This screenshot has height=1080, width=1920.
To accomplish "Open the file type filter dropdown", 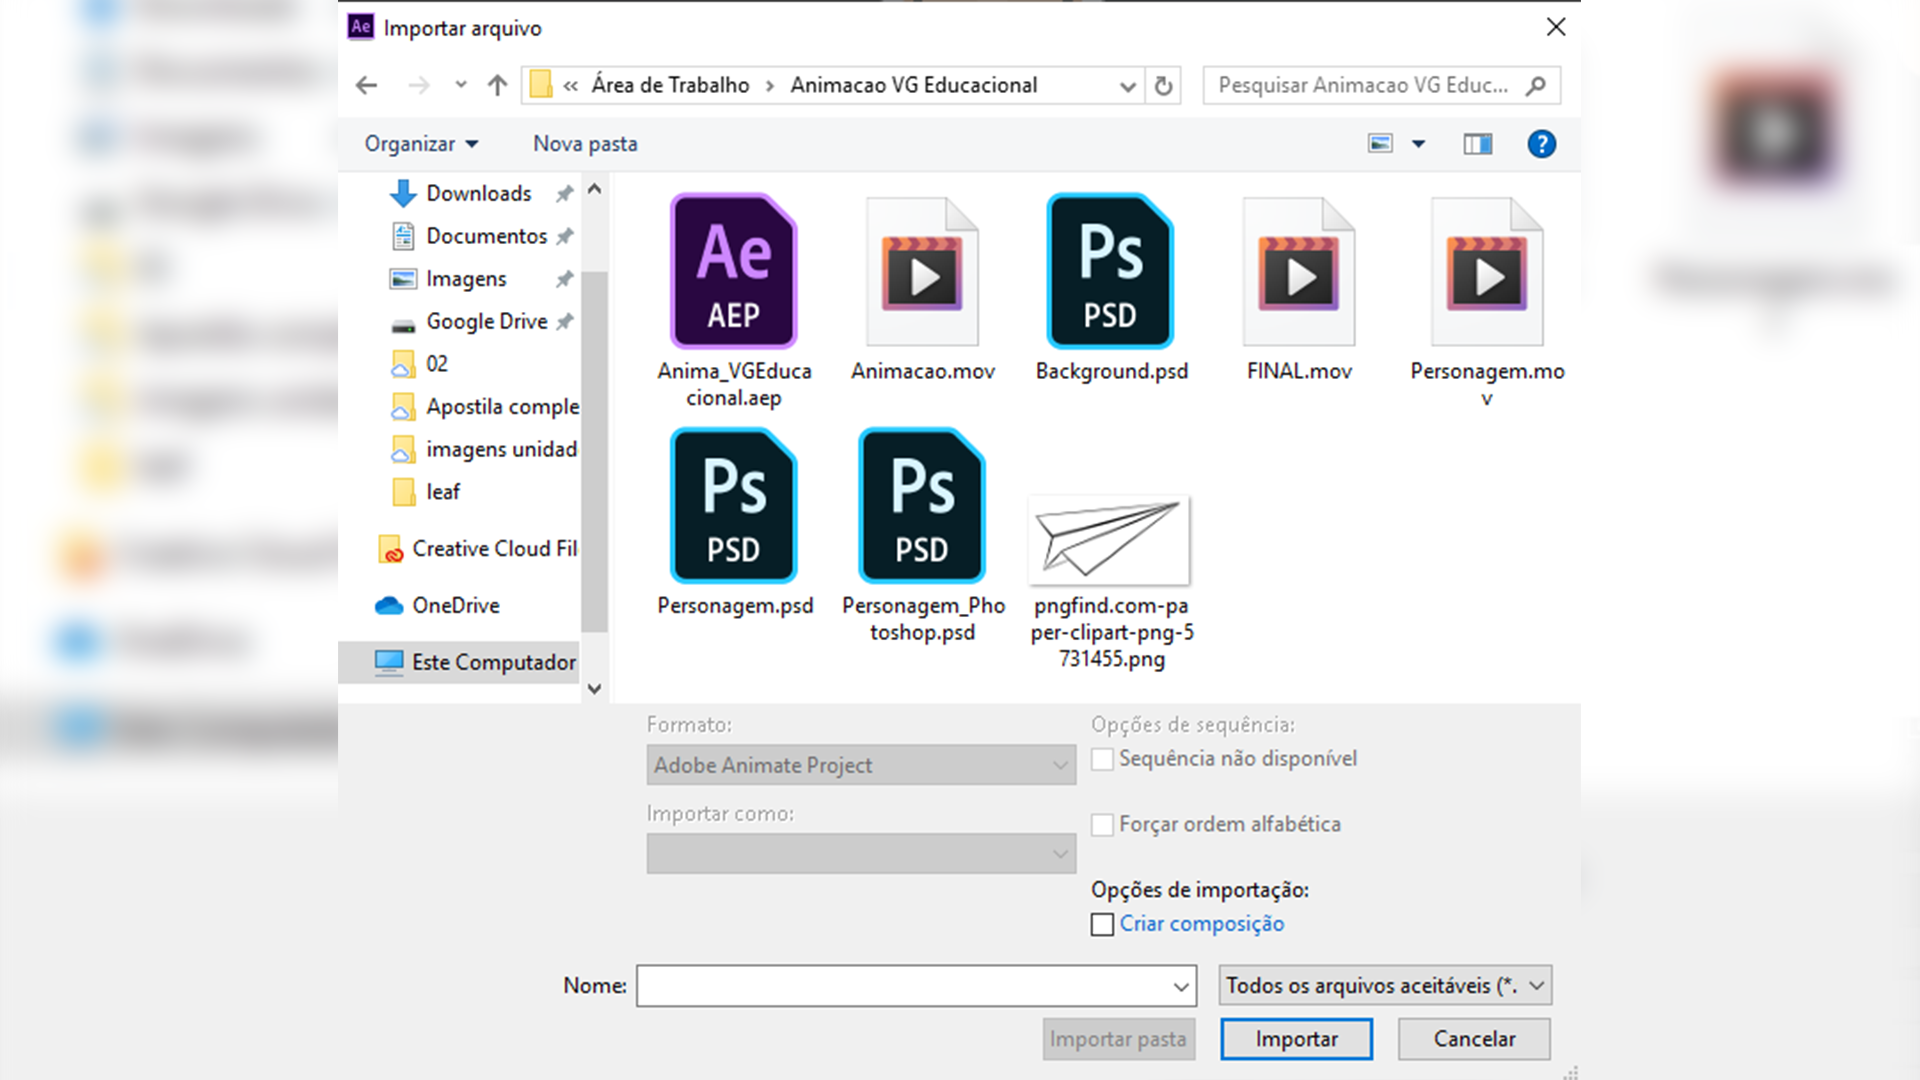I will (1385, 986).
